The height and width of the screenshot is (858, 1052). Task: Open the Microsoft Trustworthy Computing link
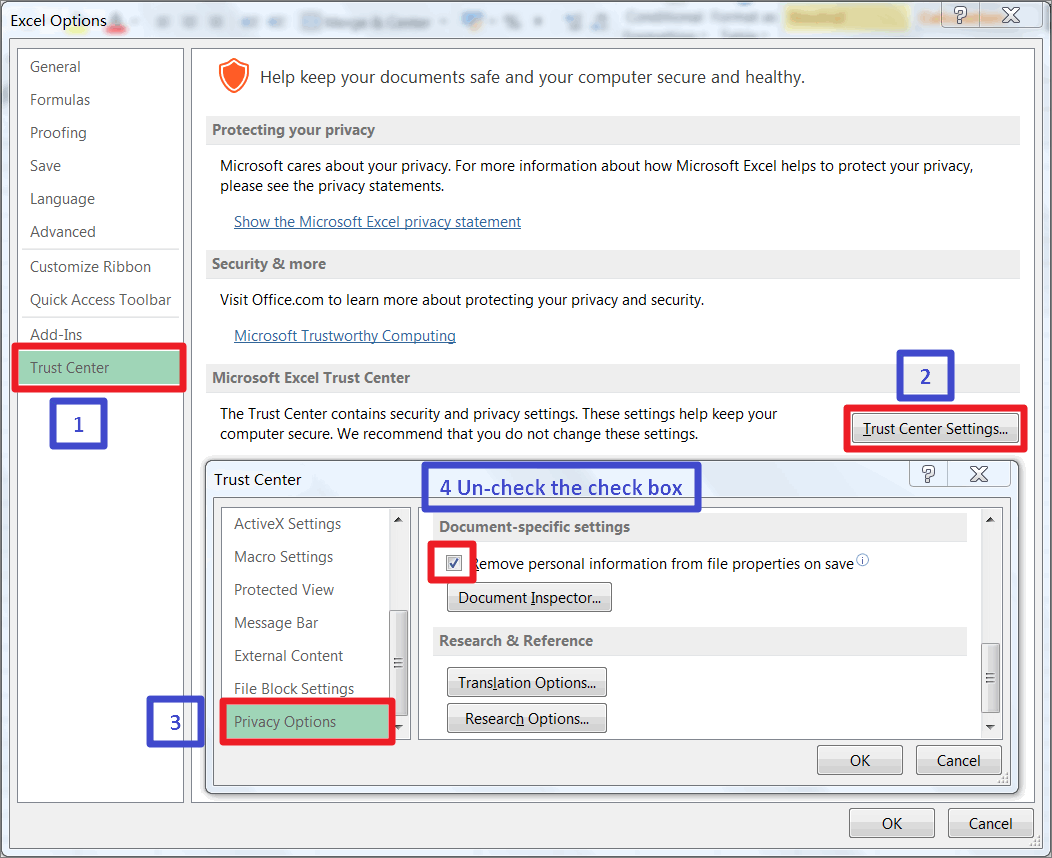[x=344, y=335]
